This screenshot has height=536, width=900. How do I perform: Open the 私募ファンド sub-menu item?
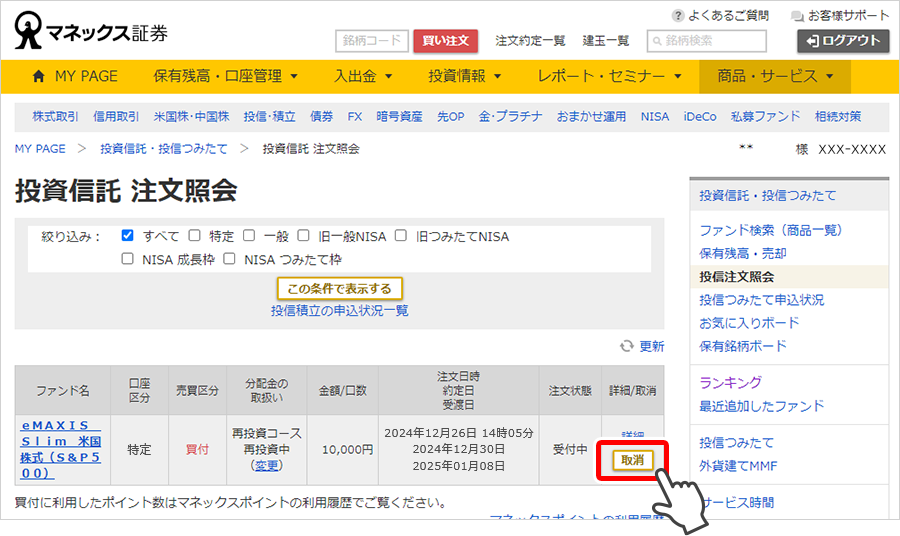point(765,116)
